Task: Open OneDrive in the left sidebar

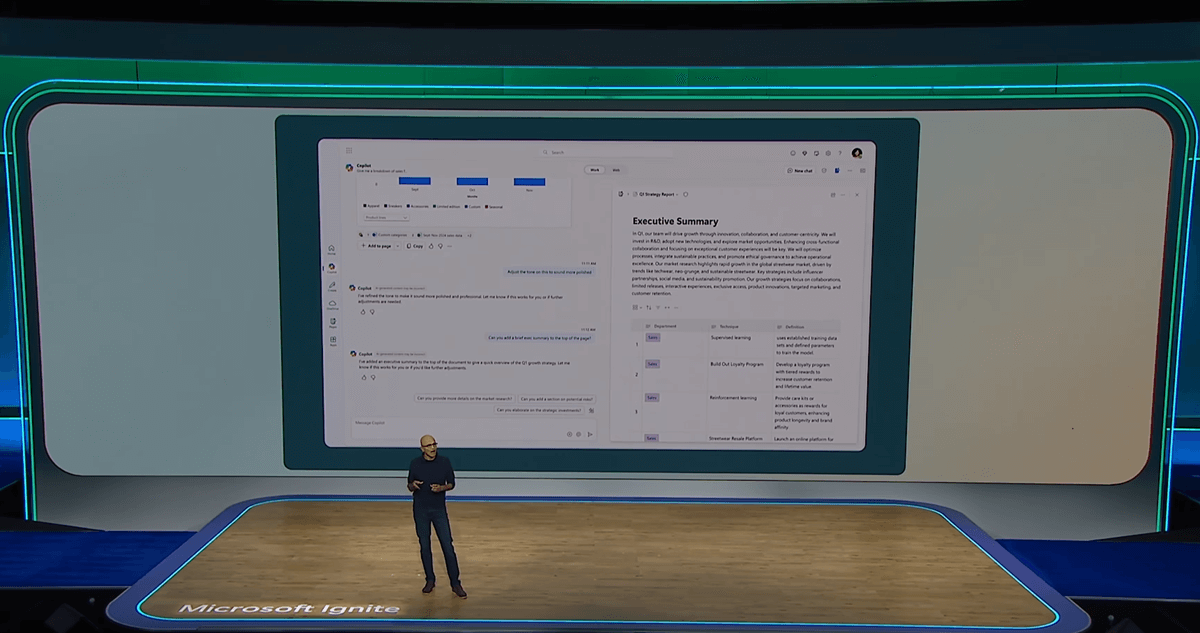Action: (x=331, y=305)
